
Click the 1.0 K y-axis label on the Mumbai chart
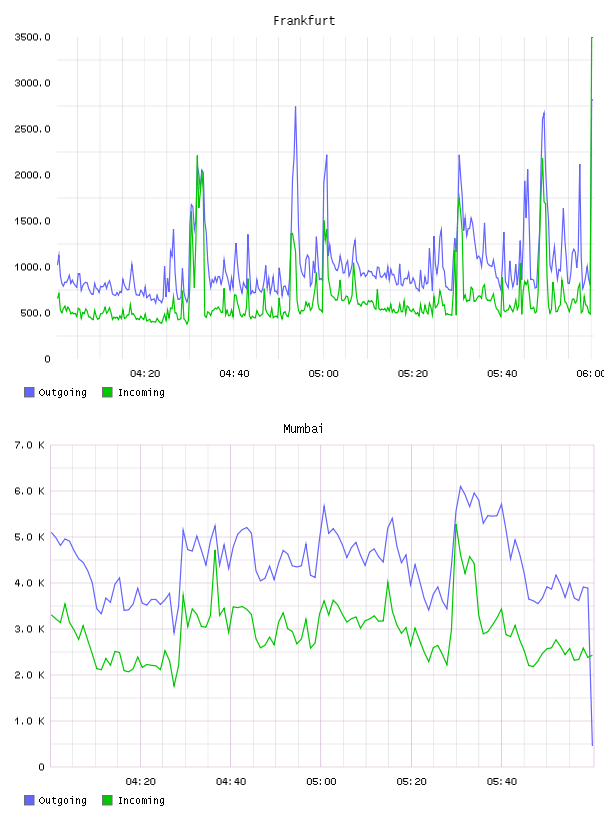click(30, 721)
